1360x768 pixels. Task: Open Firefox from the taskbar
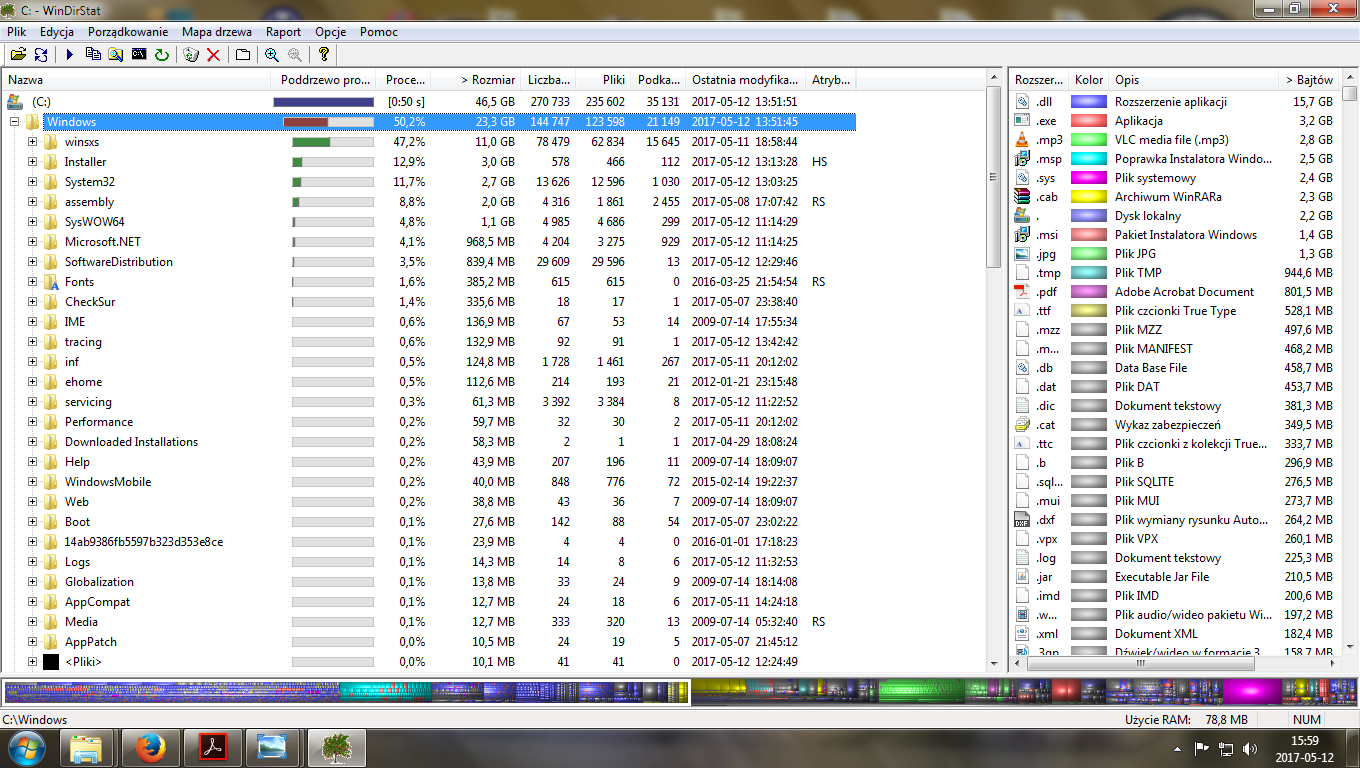(x=150, y=747)
